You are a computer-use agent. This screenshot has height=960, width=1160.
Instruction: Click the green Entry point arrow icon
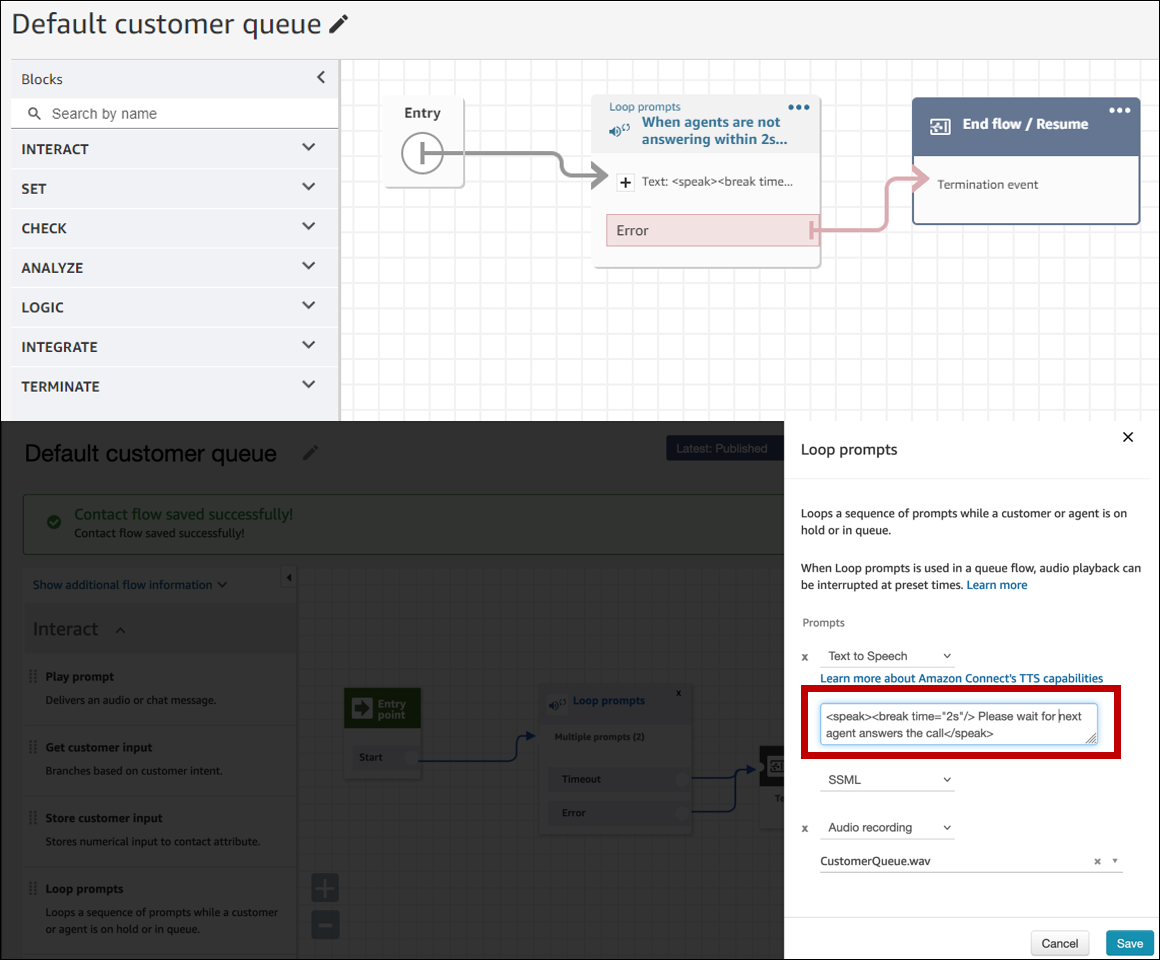click(360, 707)
